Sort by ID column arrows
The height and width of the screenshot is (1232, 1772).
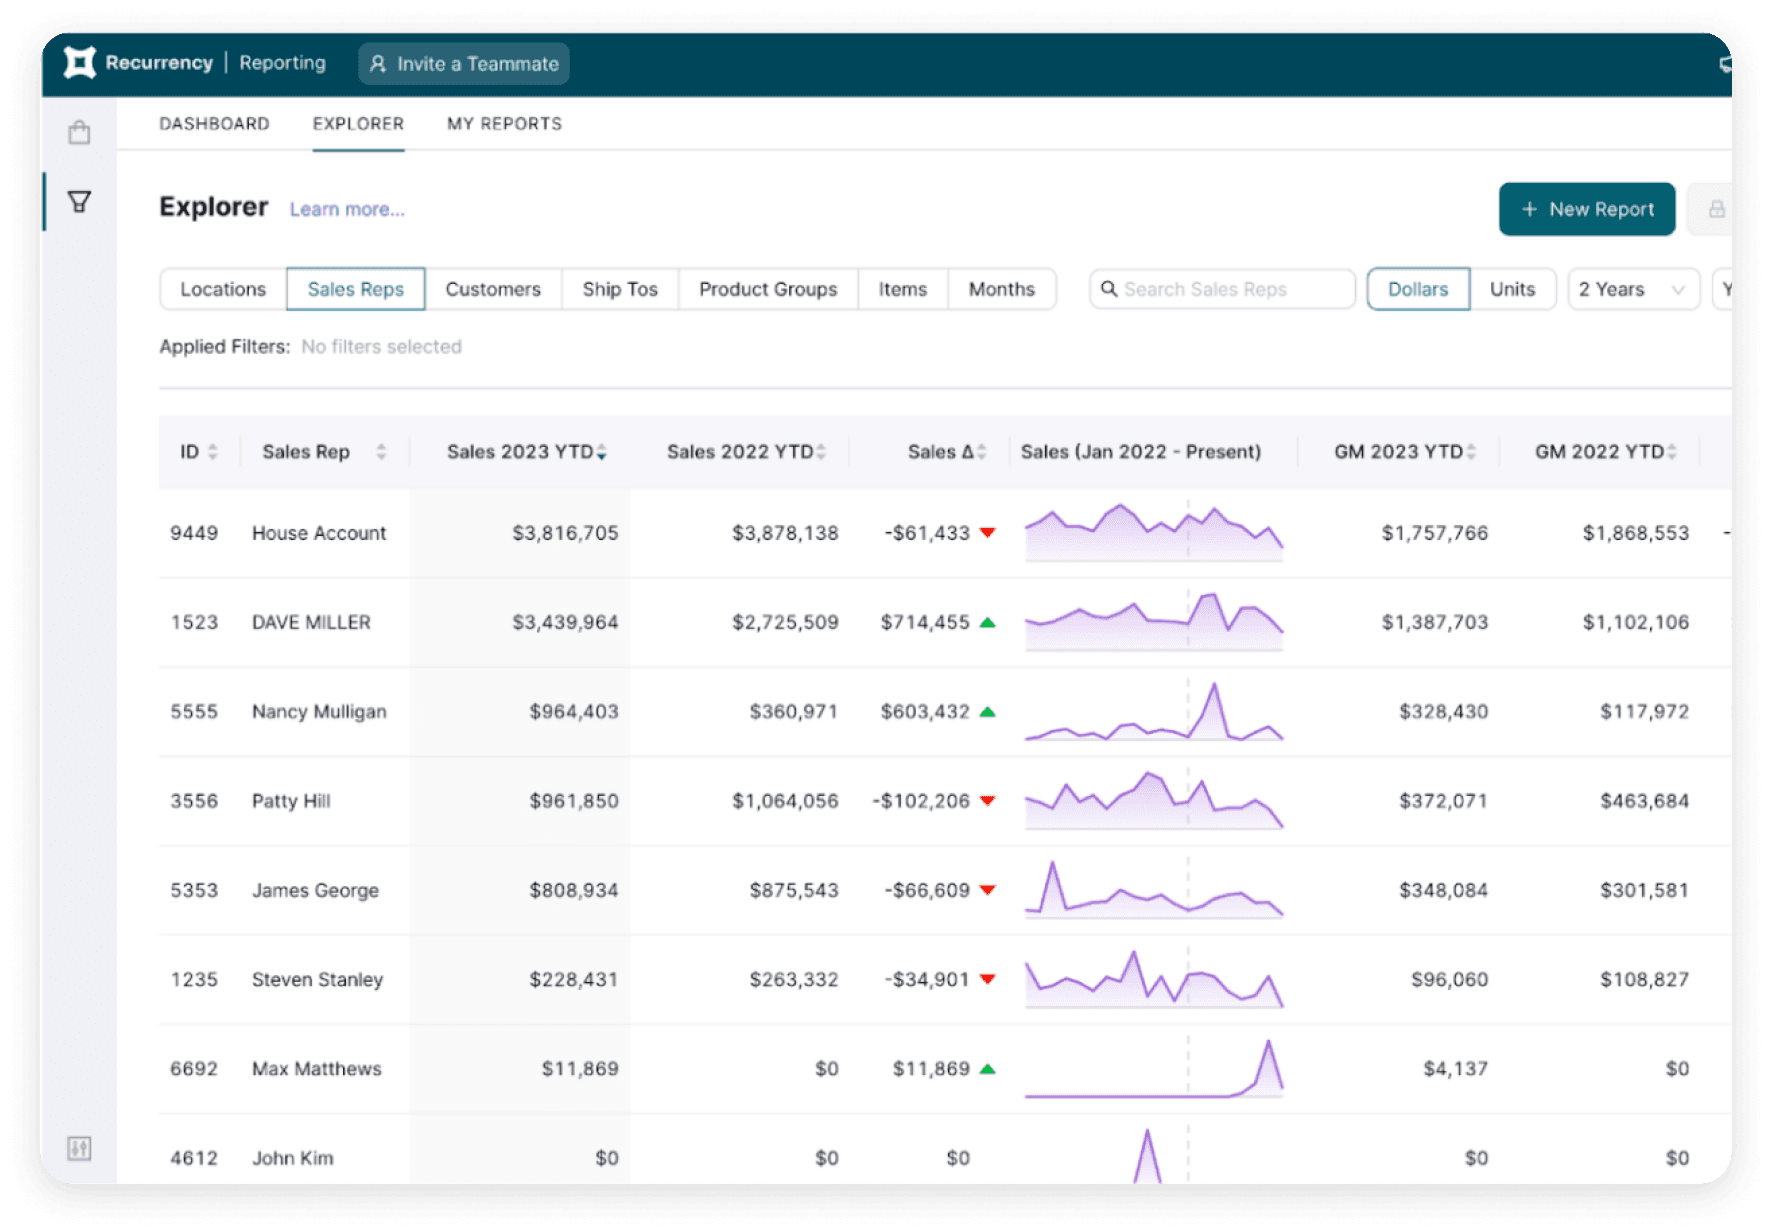(x=212, y=452)
